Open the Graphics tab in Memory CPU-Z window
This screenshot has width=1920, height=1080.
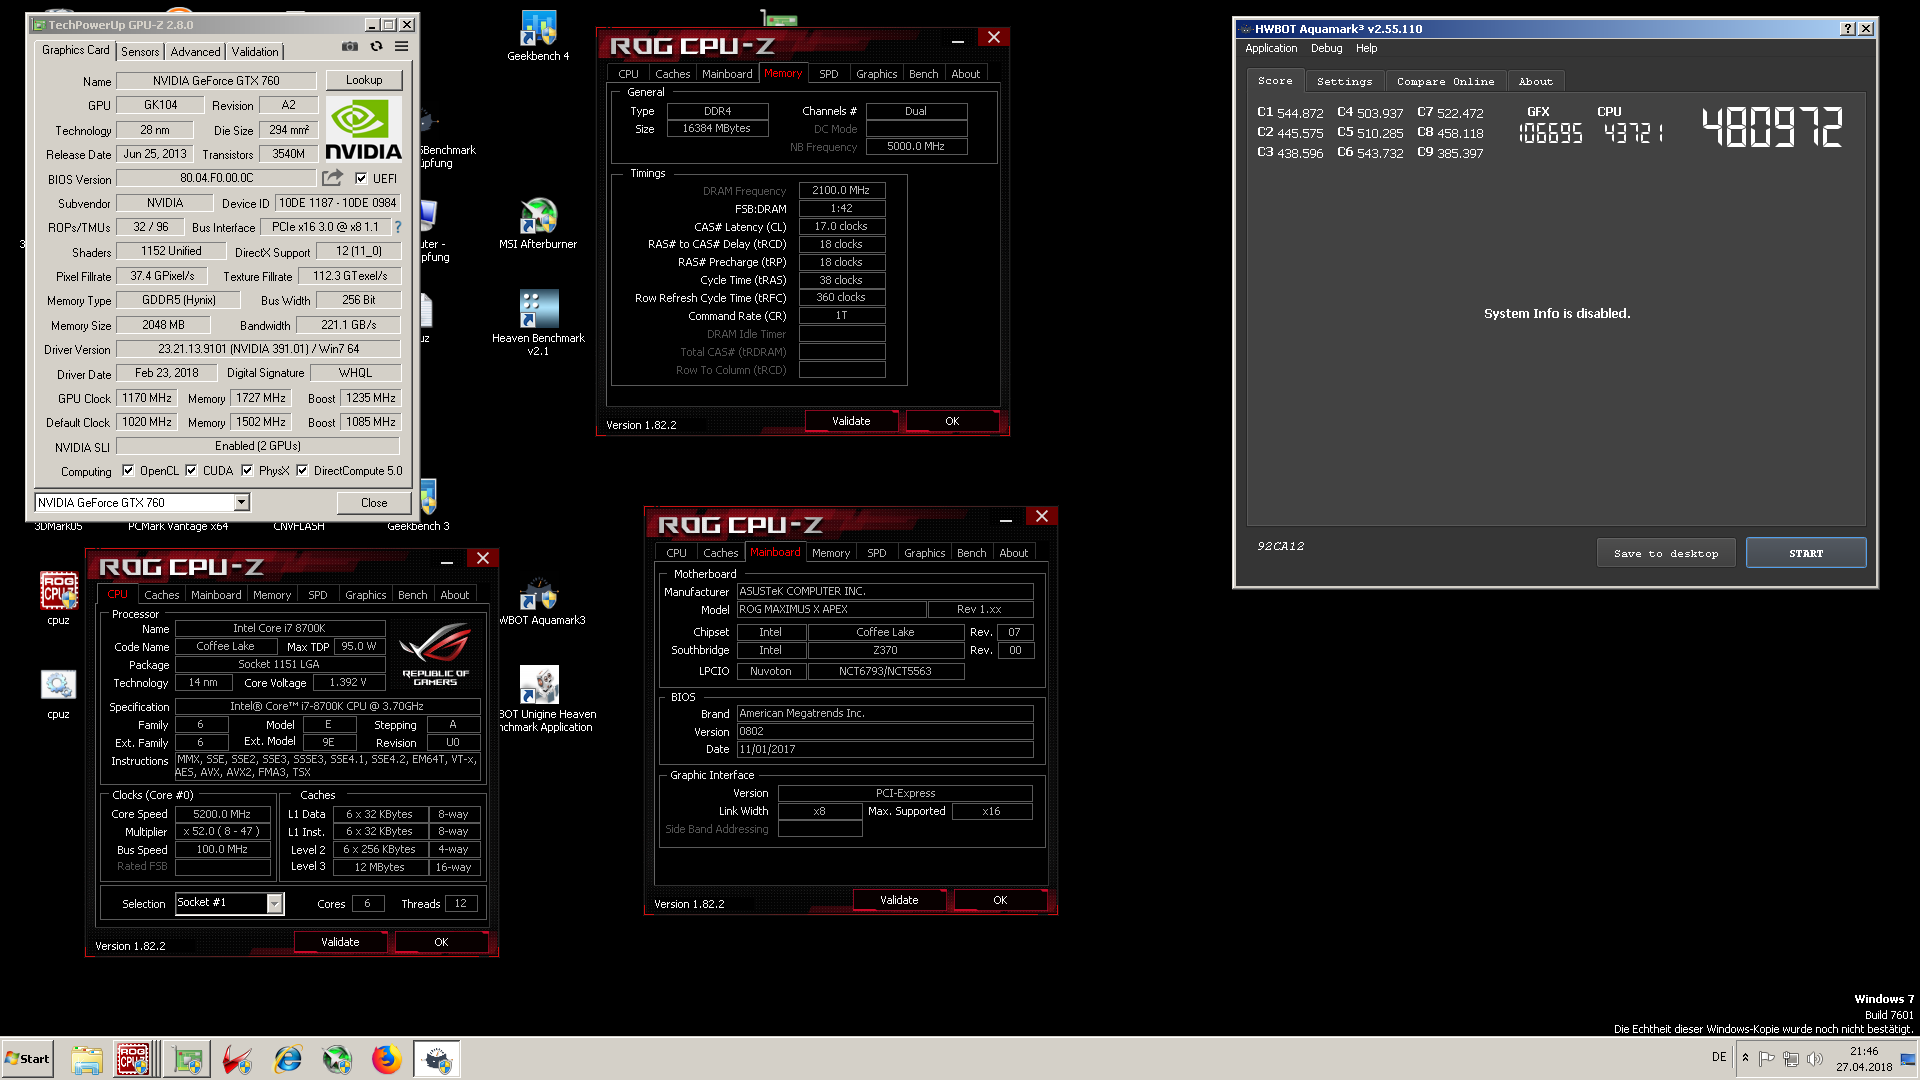coord(876,74)
